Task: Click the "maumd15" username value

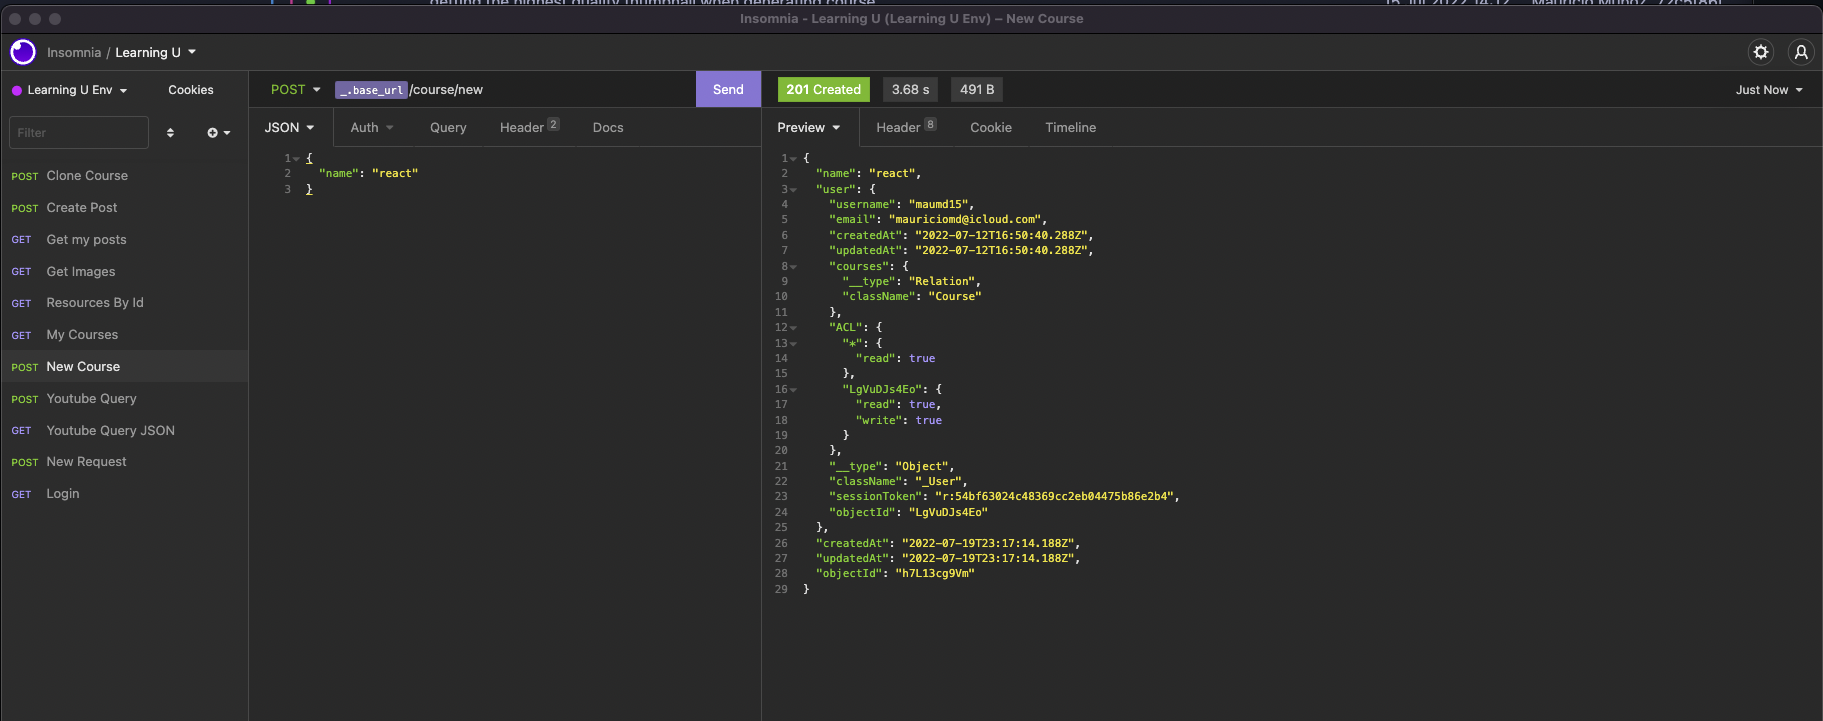Action: coord(939,204)
